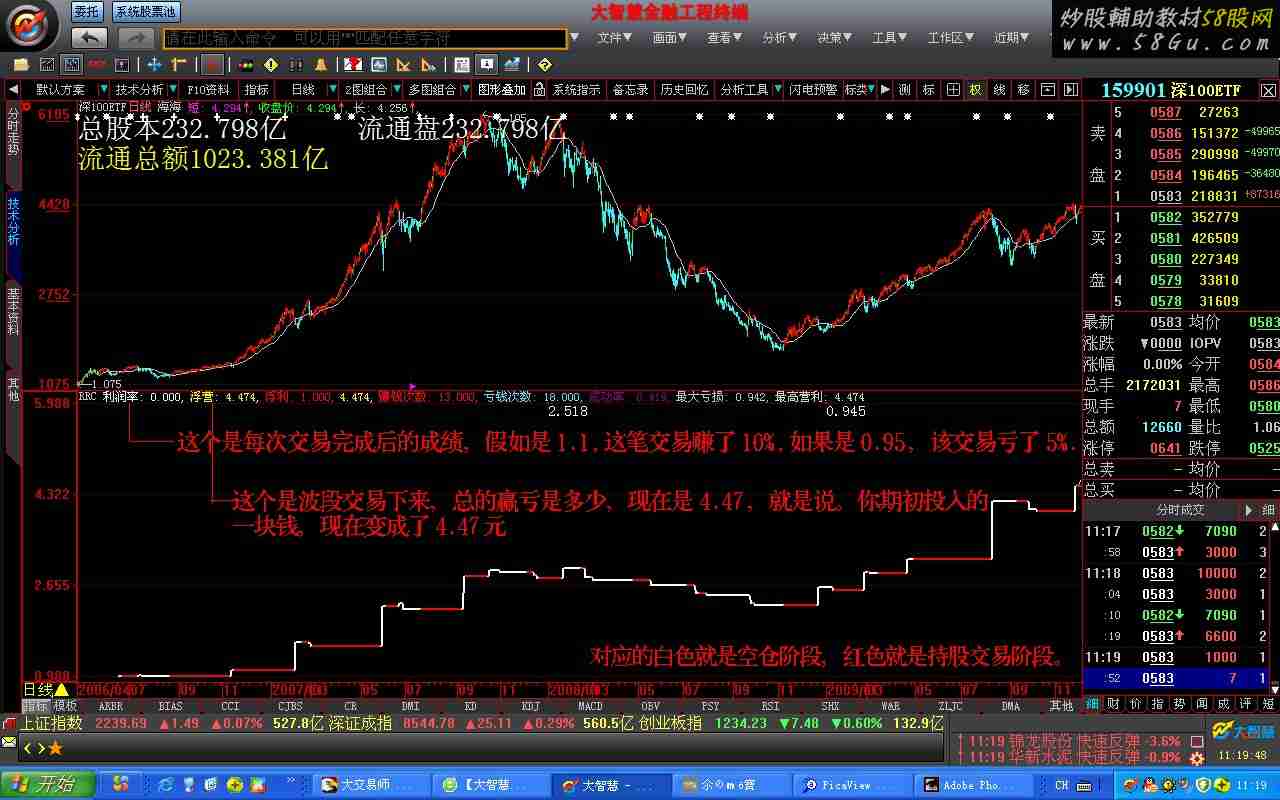Open the 分析 menu
Viewport: 1280px width, 800px height.
[x=780, y=38]
